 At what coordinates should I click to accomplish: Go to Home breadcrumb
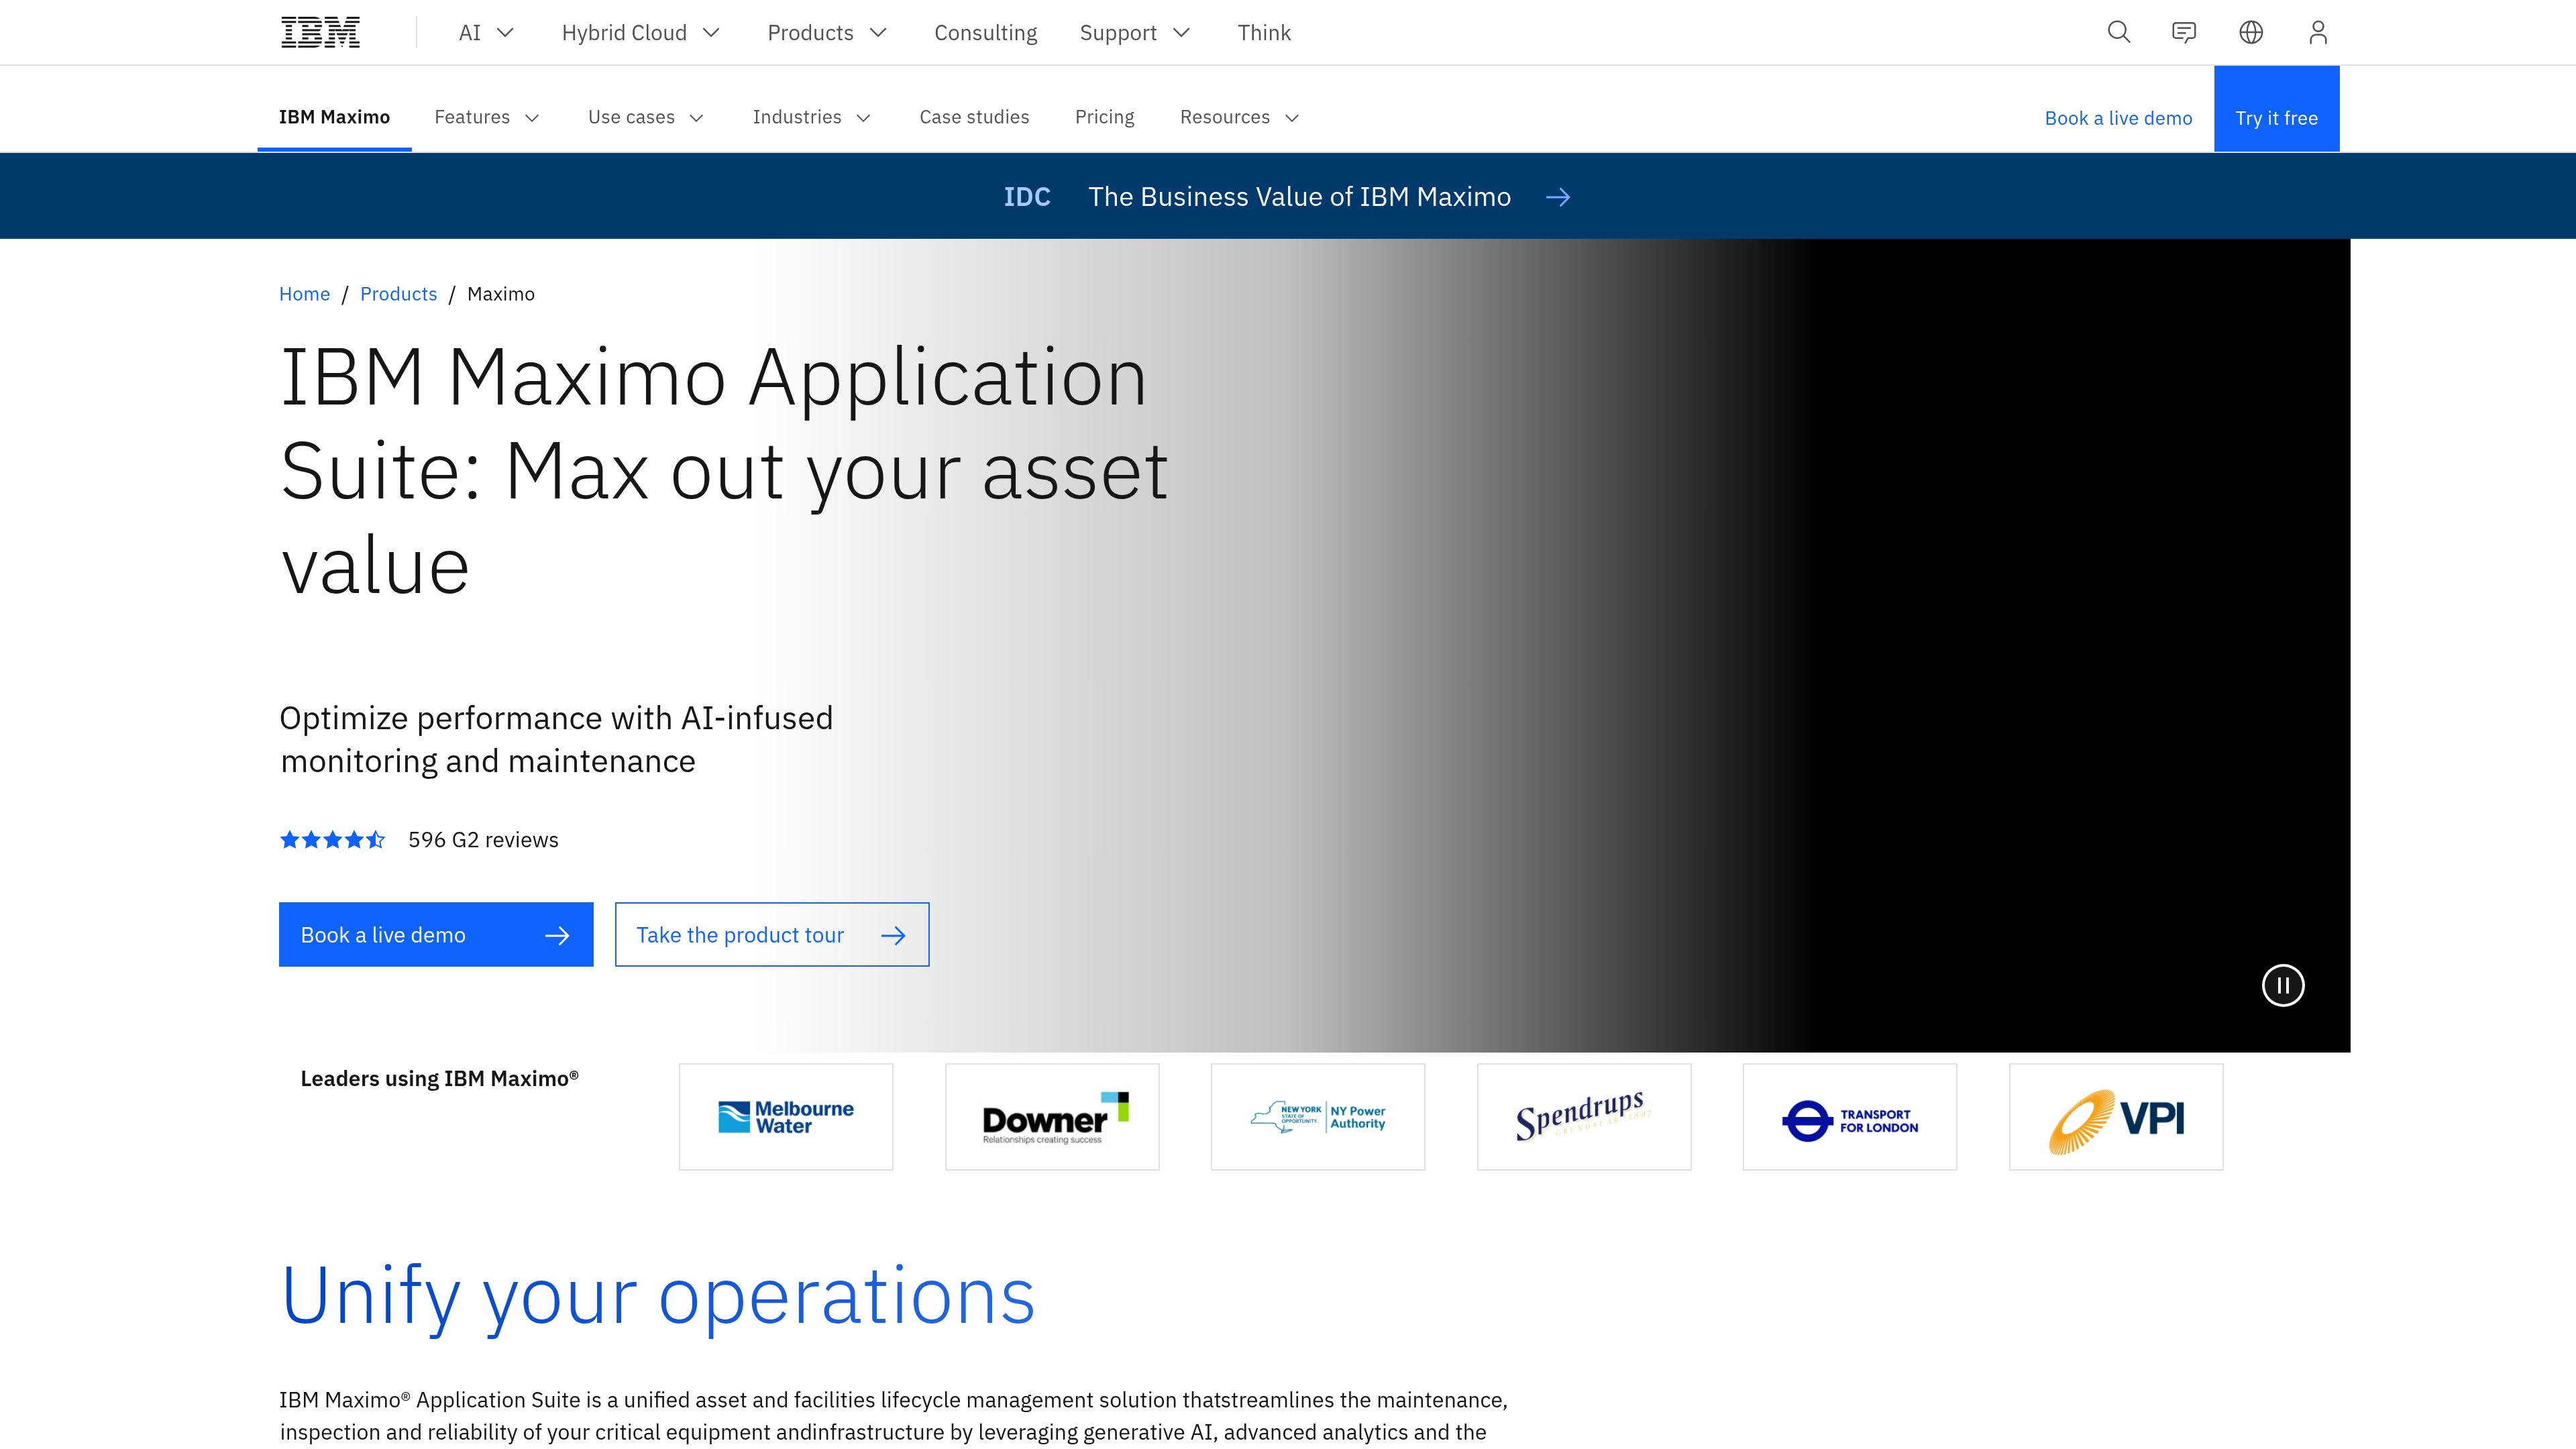click(304, 294)
